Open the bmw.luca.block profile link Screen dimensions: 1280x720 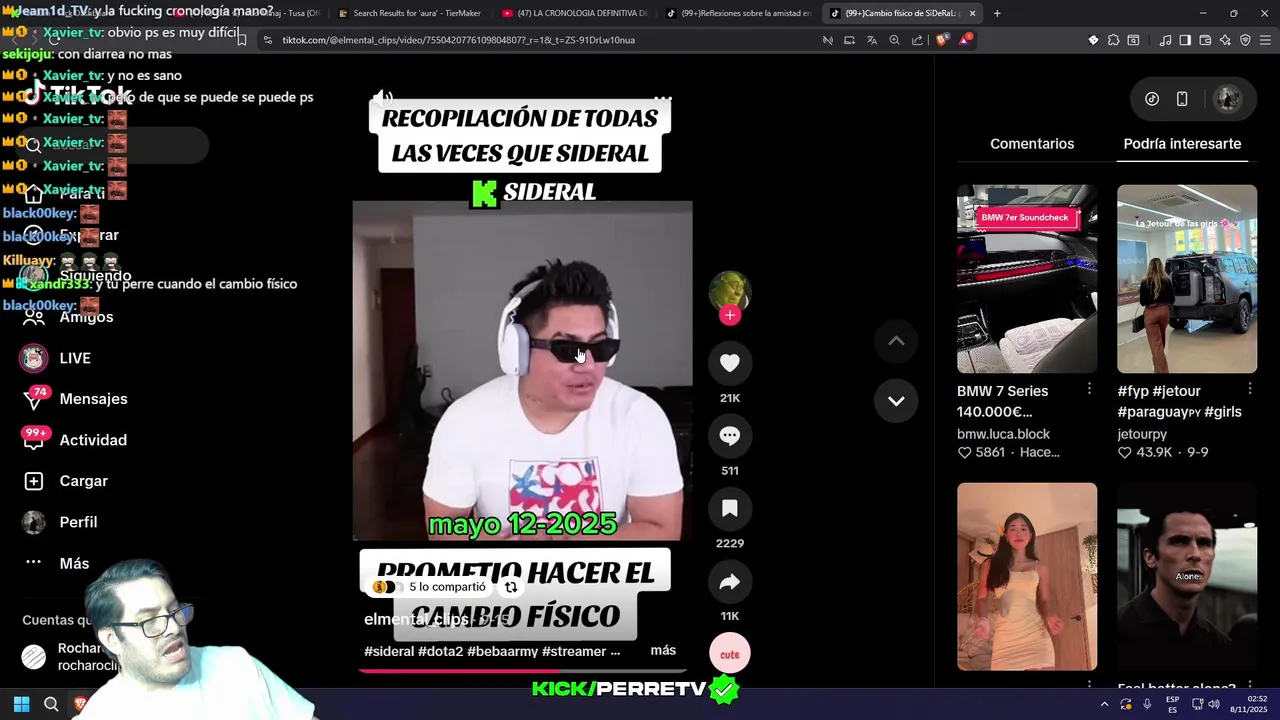click(x=1003, y=434)
